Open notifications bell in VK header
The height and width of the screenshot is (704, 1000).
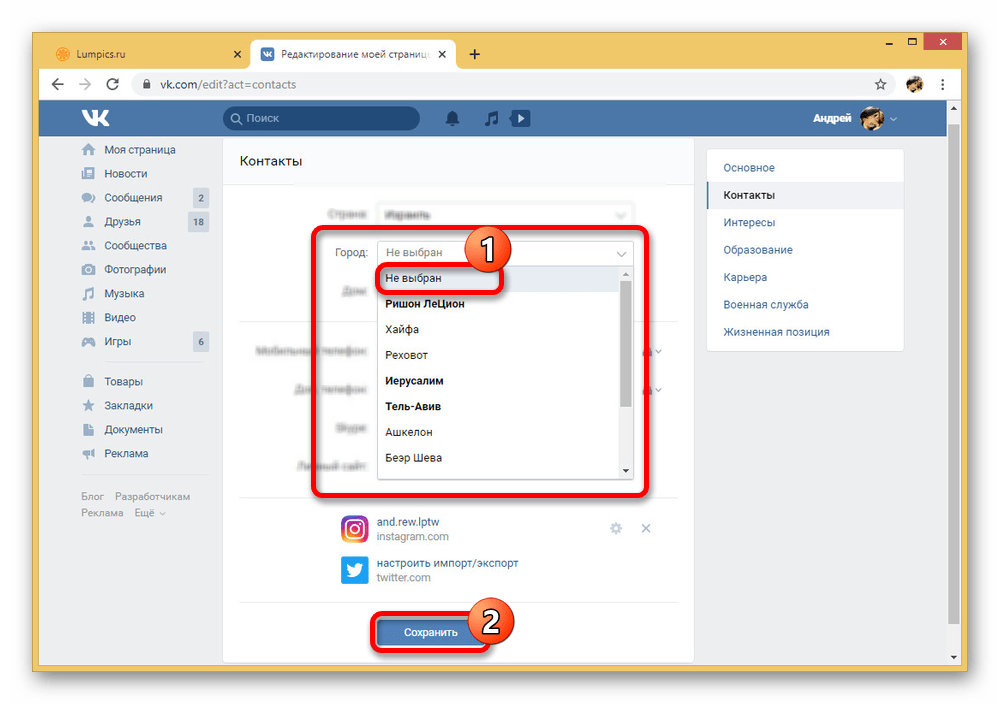pos(452,118)
